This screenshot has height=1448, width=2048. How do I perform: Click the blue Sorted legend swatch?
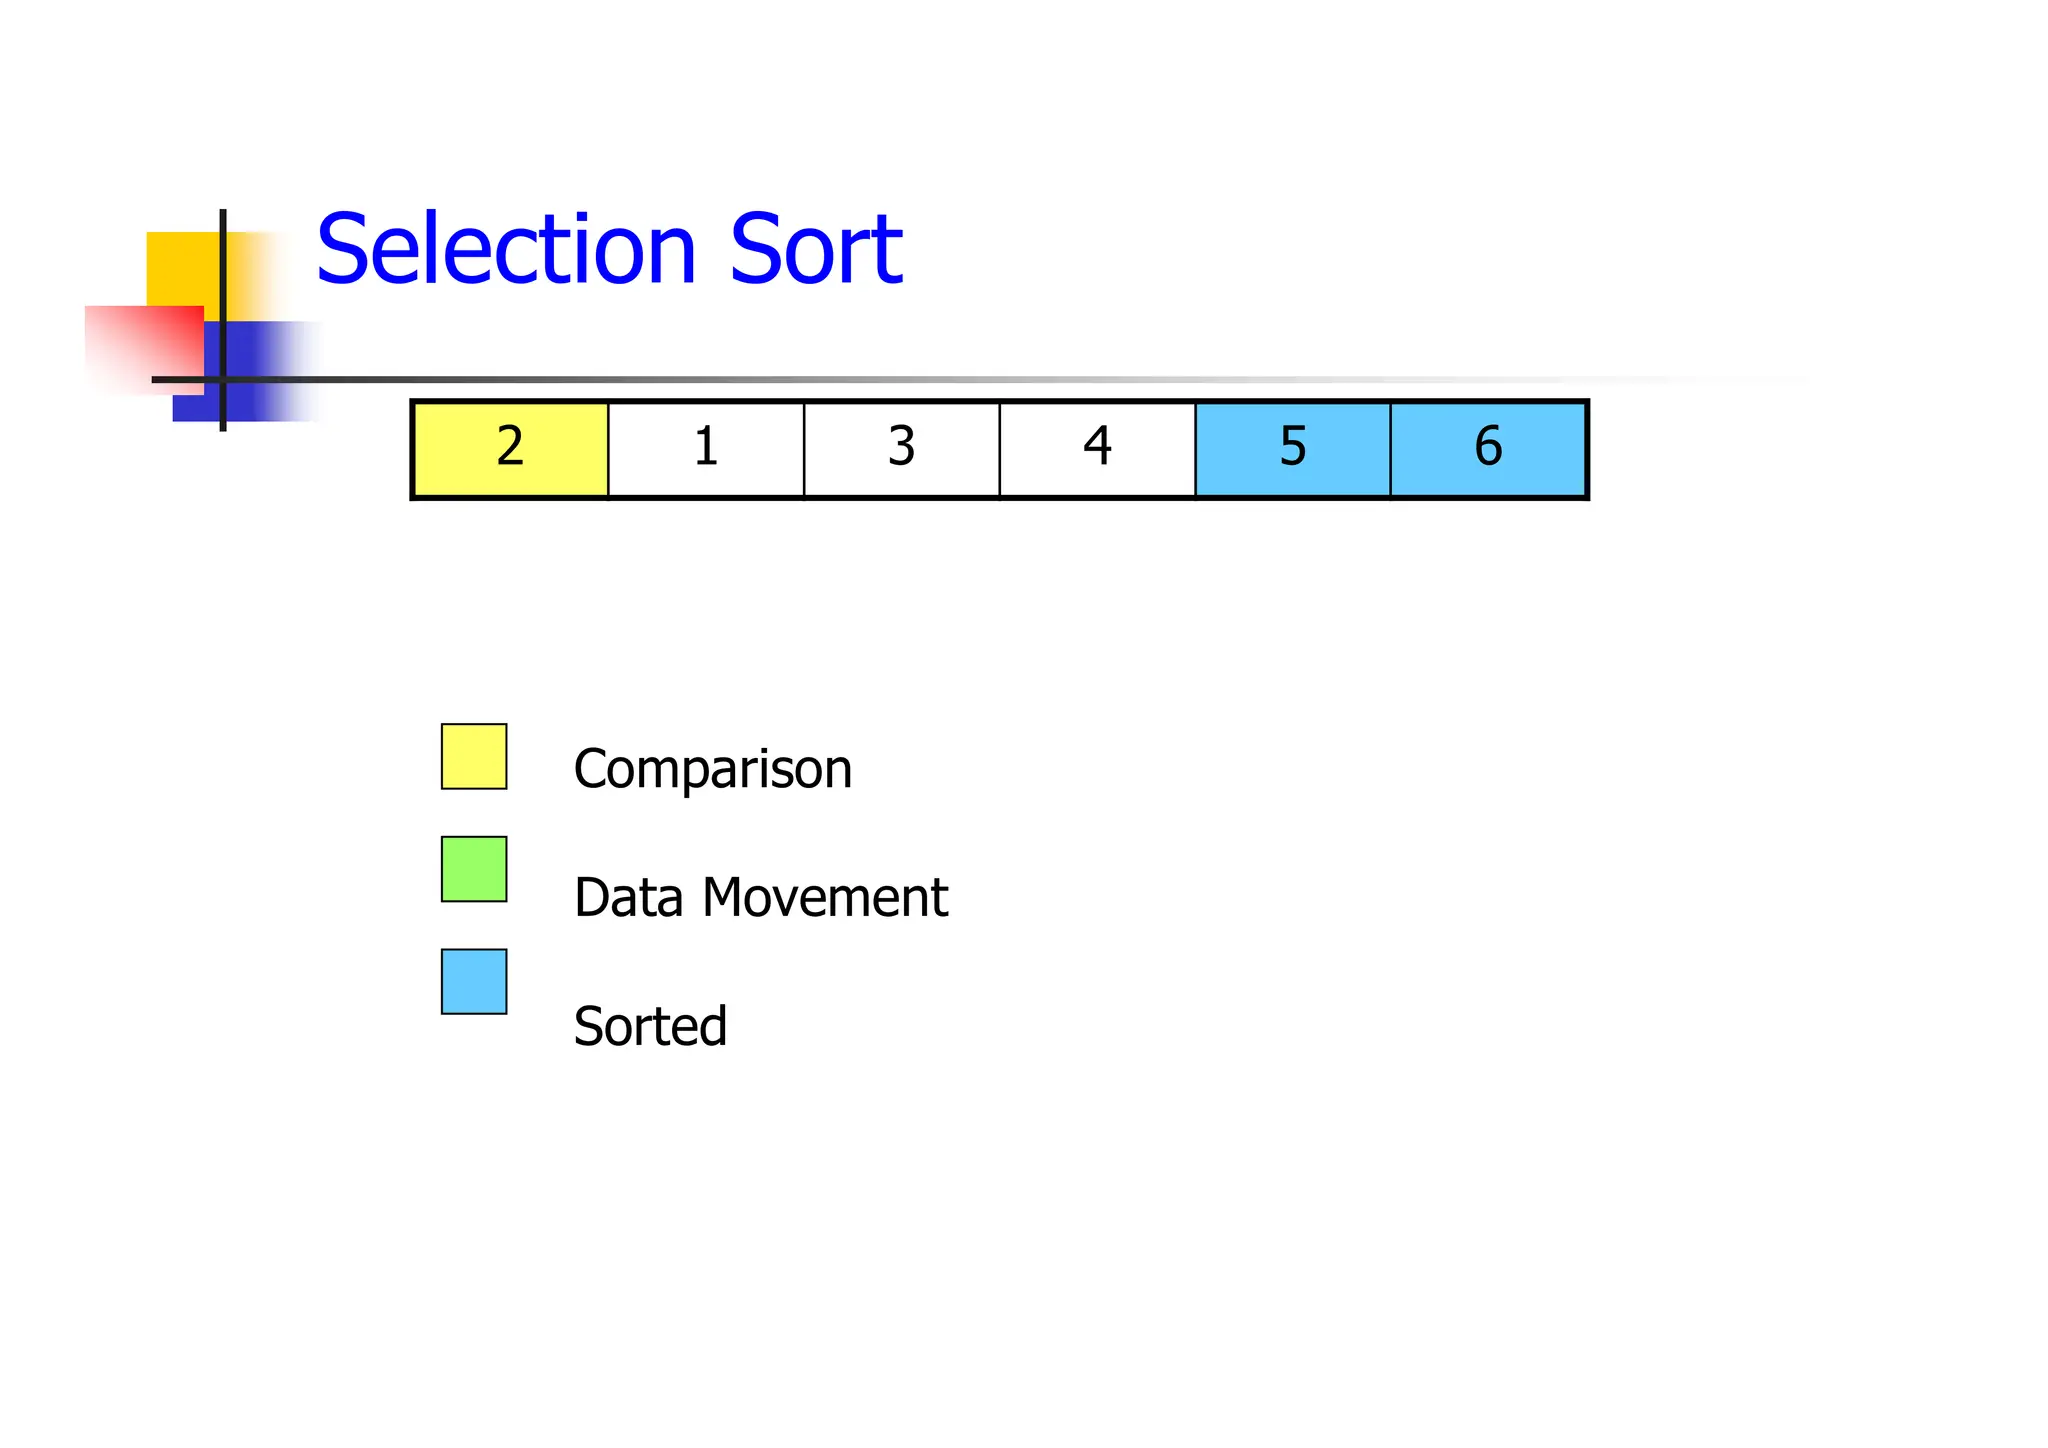[x=474, y=982]
